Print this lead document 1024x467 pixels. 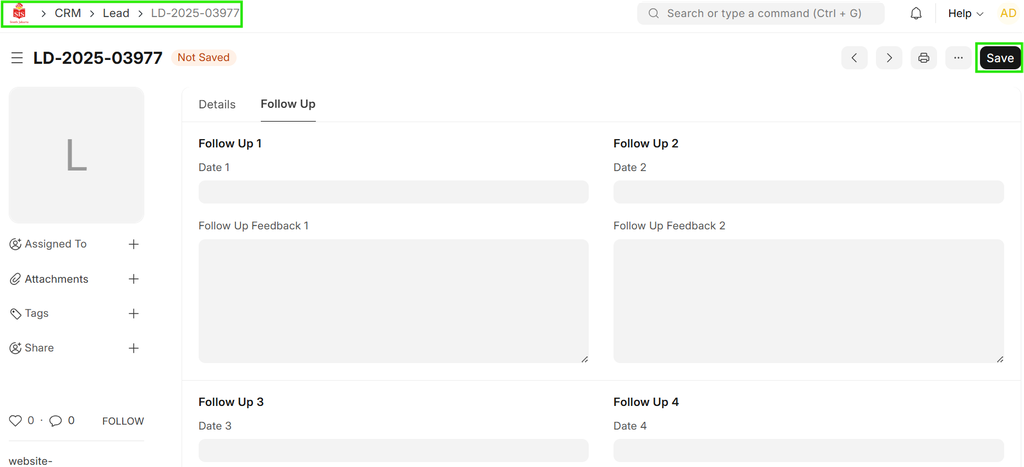click(924, 58)
